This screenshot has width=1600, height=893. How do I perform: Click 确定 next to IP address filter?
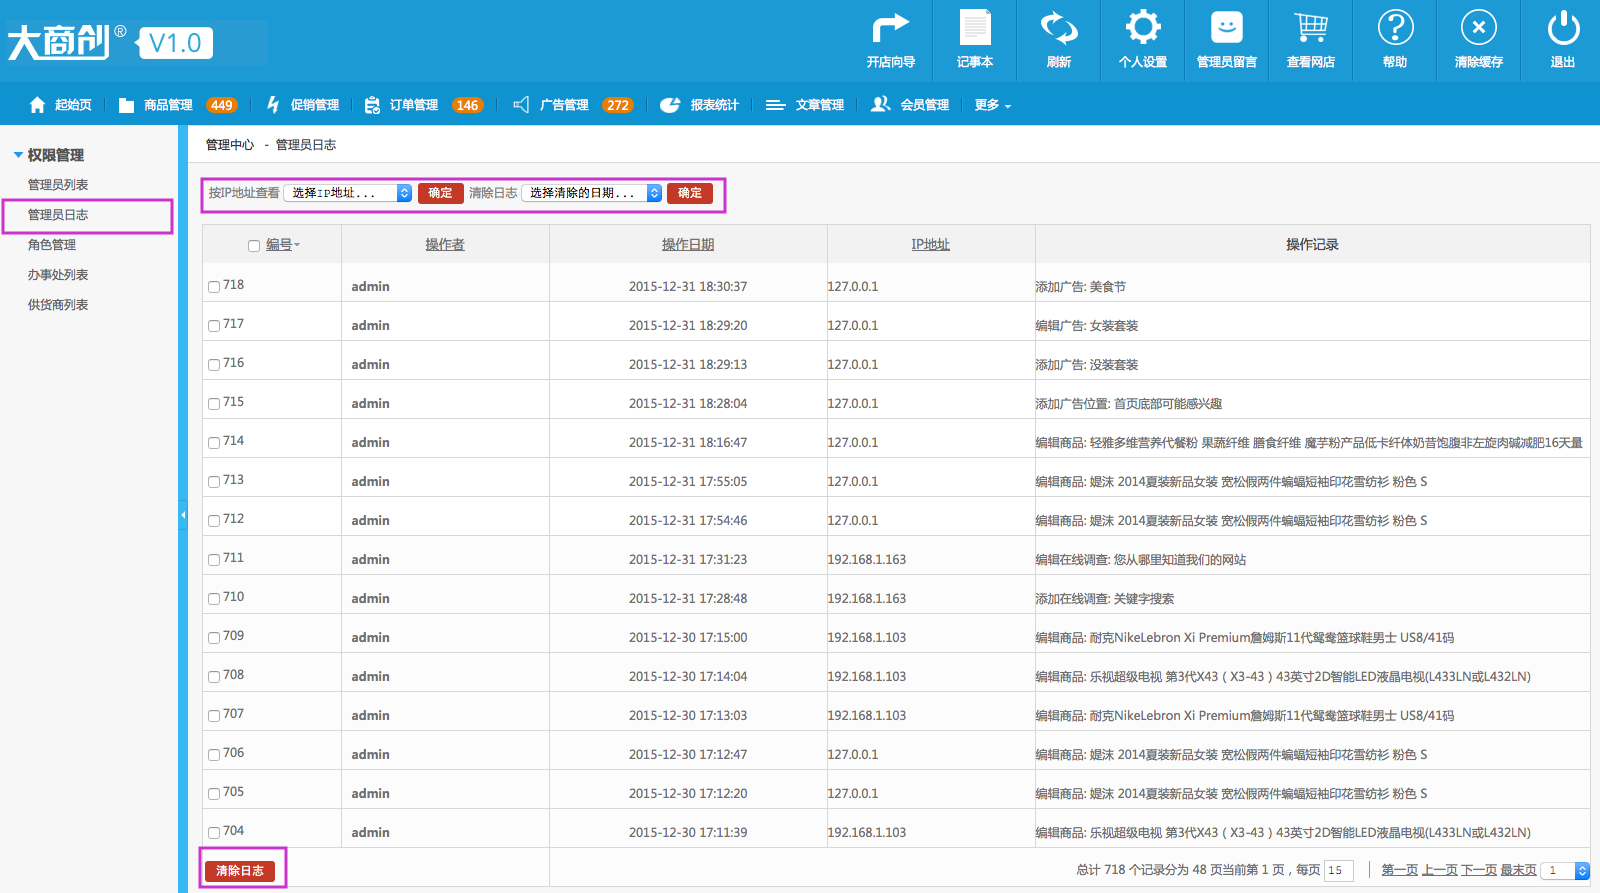coord(440,193)
